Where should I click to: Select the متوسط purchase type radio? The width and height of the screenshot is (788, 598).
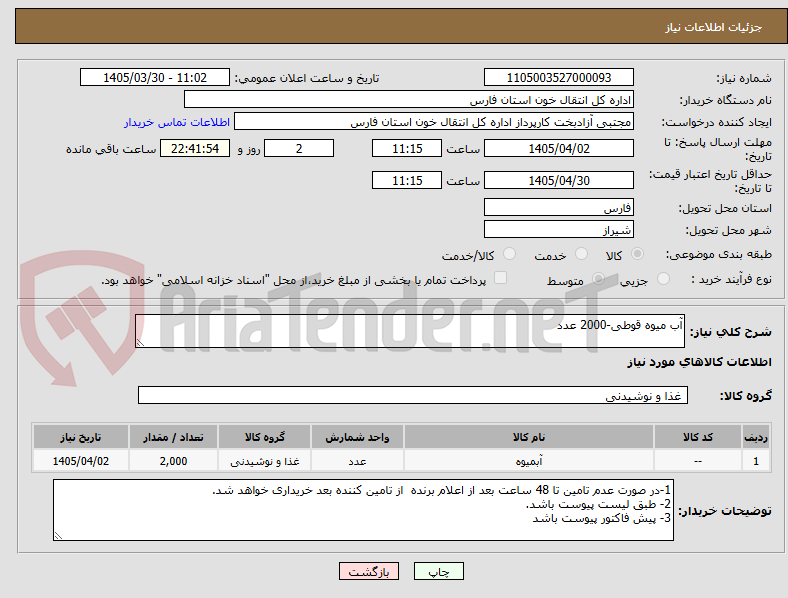pos(598,279)
